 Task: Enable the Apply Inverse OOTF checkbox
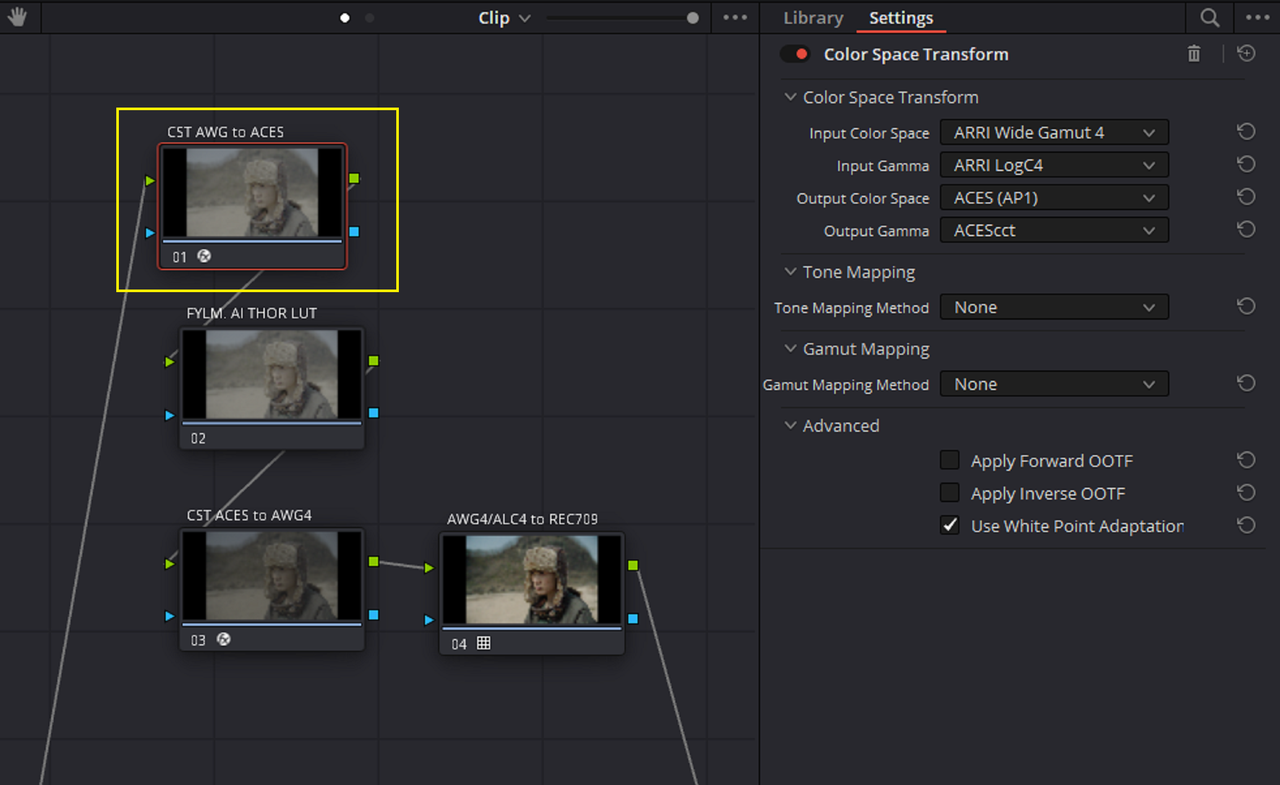coord(950,493)
